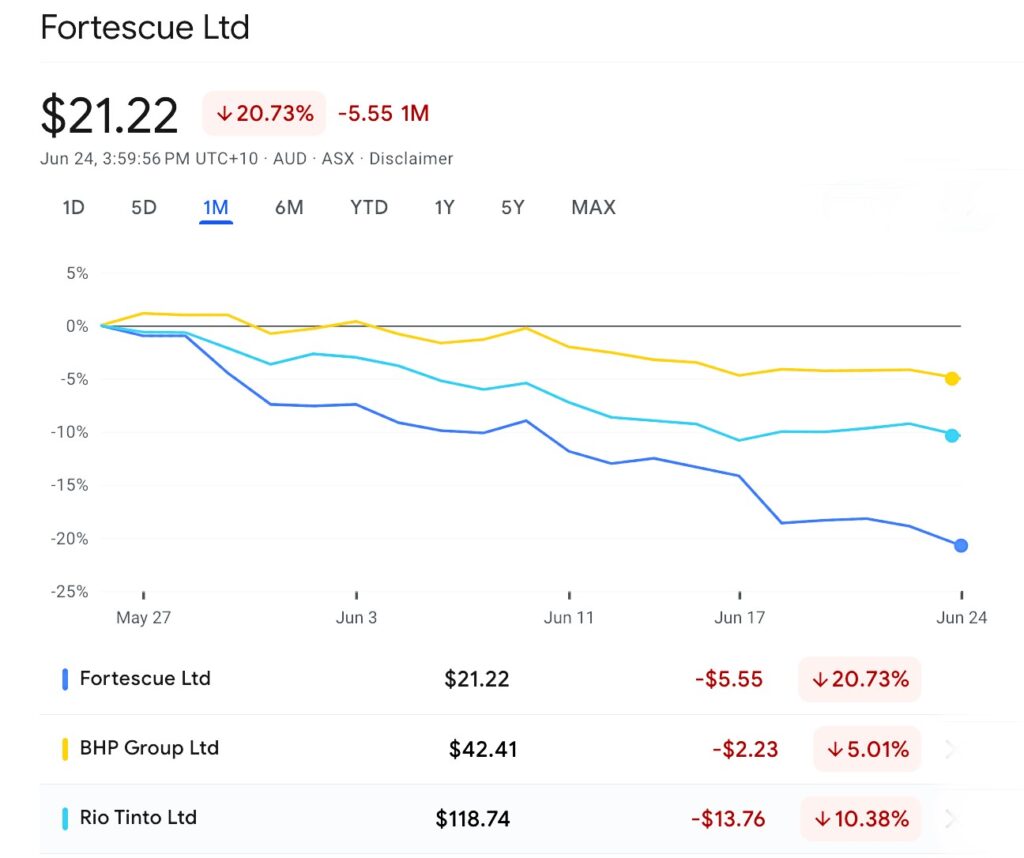Image resolution: width=1024 pixels, height=858 pixels.
Task: Click the large $21.22 headline price
Action: click(109, 115)
